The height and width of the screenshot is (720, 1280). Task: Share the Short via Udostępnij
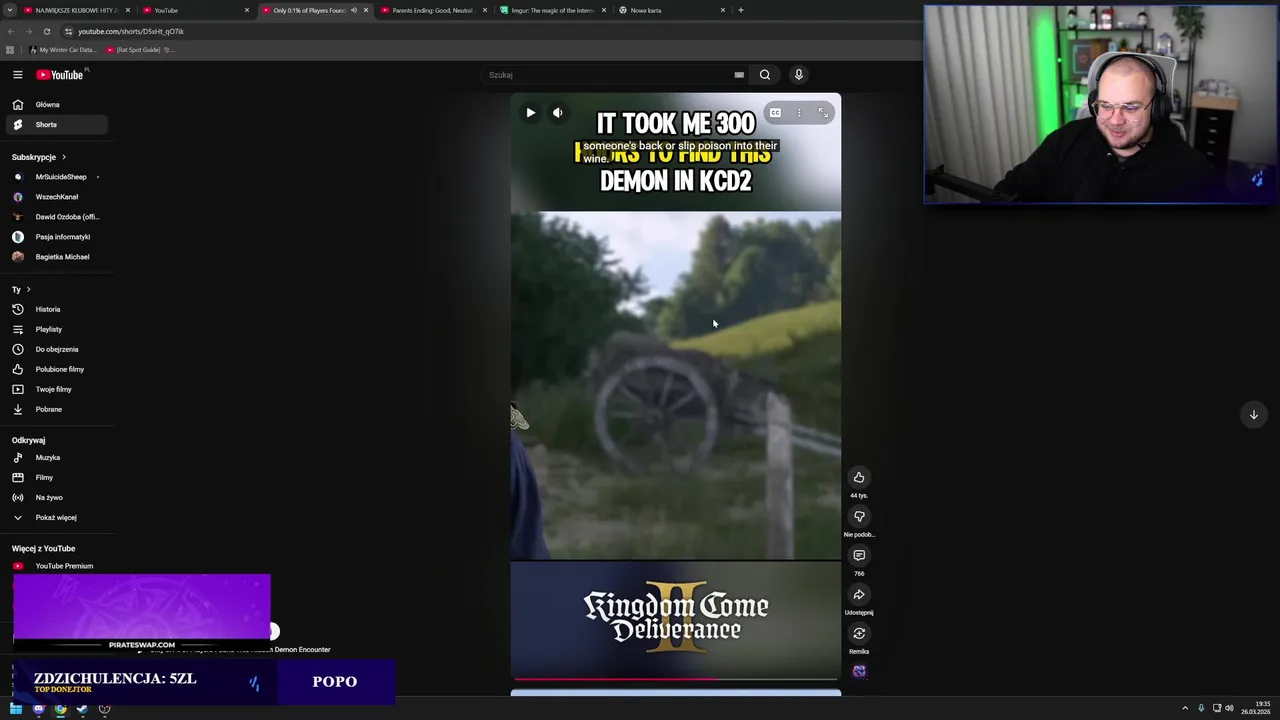click(859, 594)
